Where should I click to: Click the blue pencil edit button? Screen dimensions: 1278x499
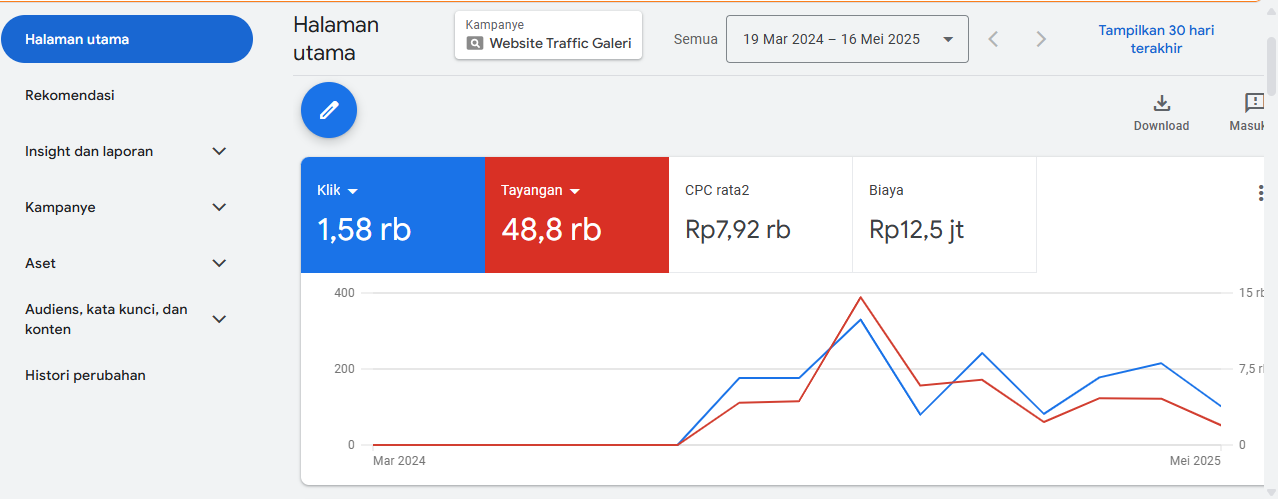coord(329,110)
